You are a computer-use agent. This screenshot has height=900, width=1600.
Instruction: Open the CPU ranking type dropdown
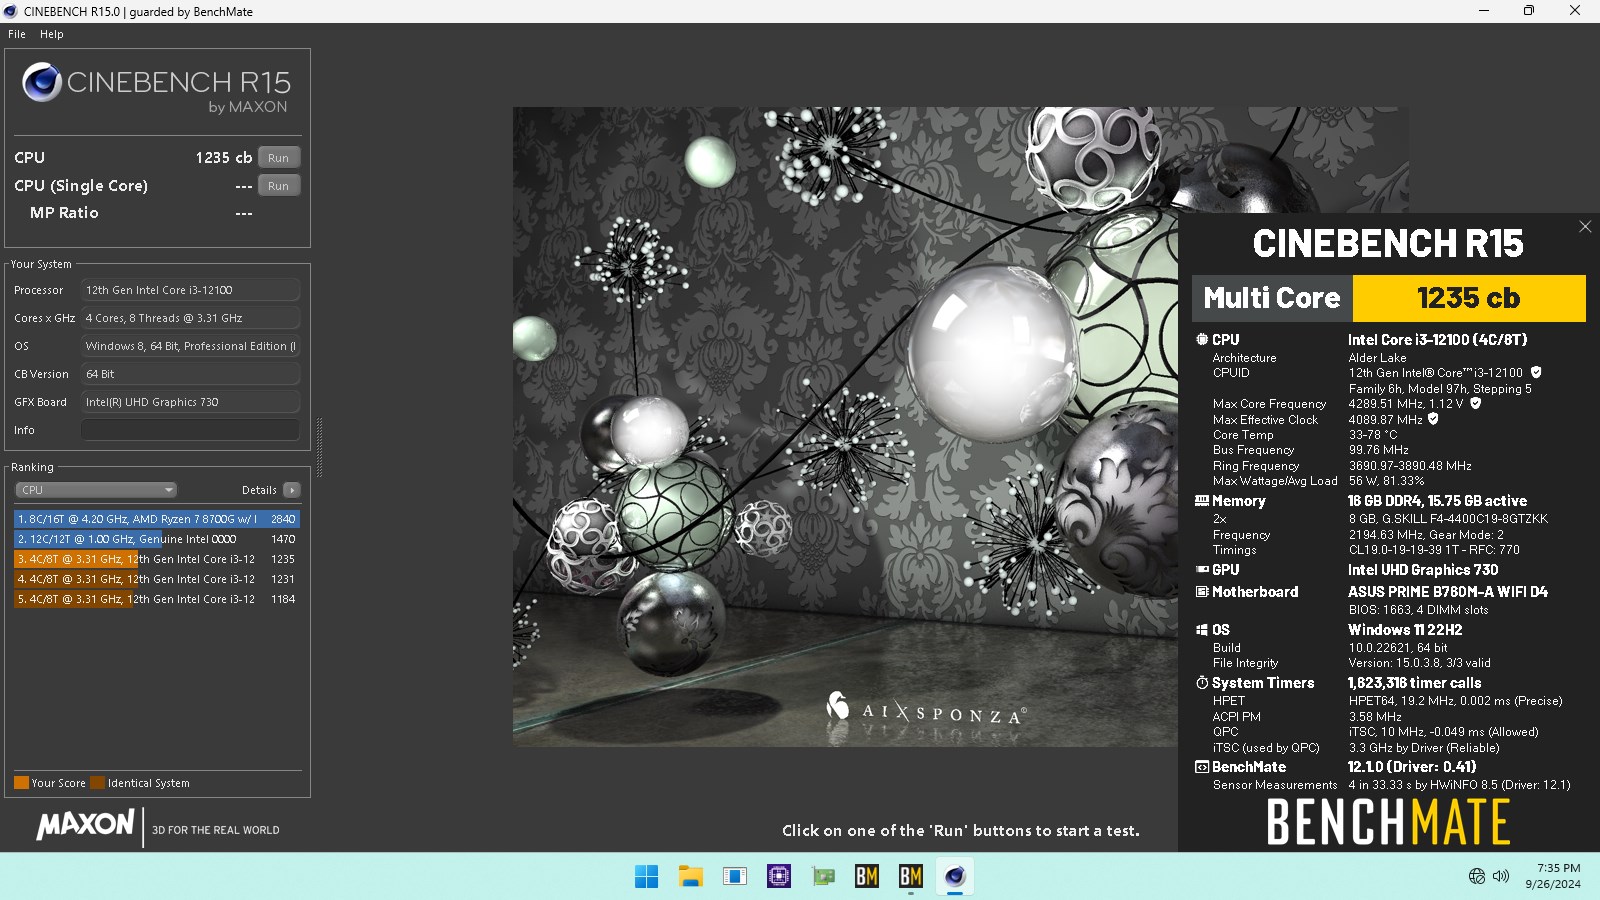(x=96, y=490)
